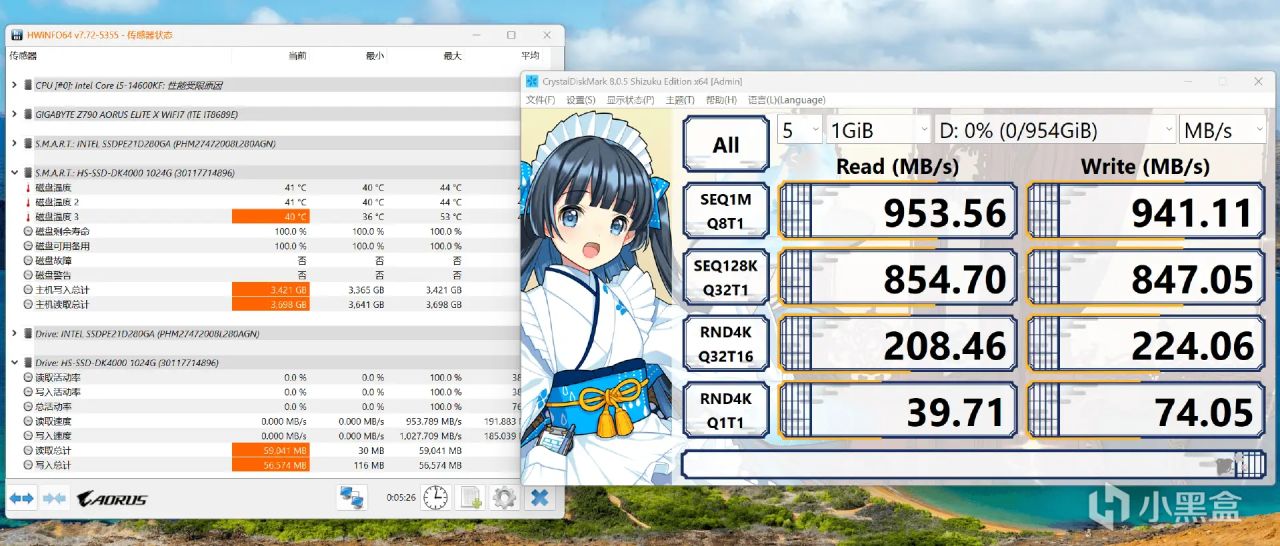Open the drive dropdown D: 0% (0/954GiB)

point(1056,130)
